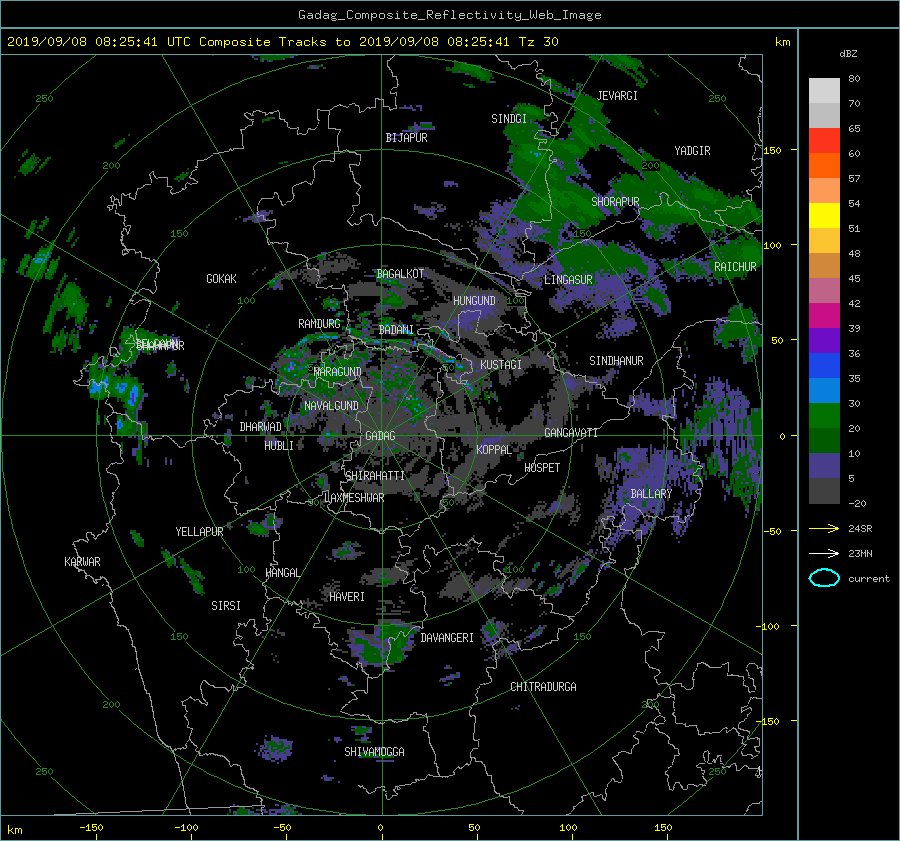Click the SIRSI label

click(x=226, y=606)
